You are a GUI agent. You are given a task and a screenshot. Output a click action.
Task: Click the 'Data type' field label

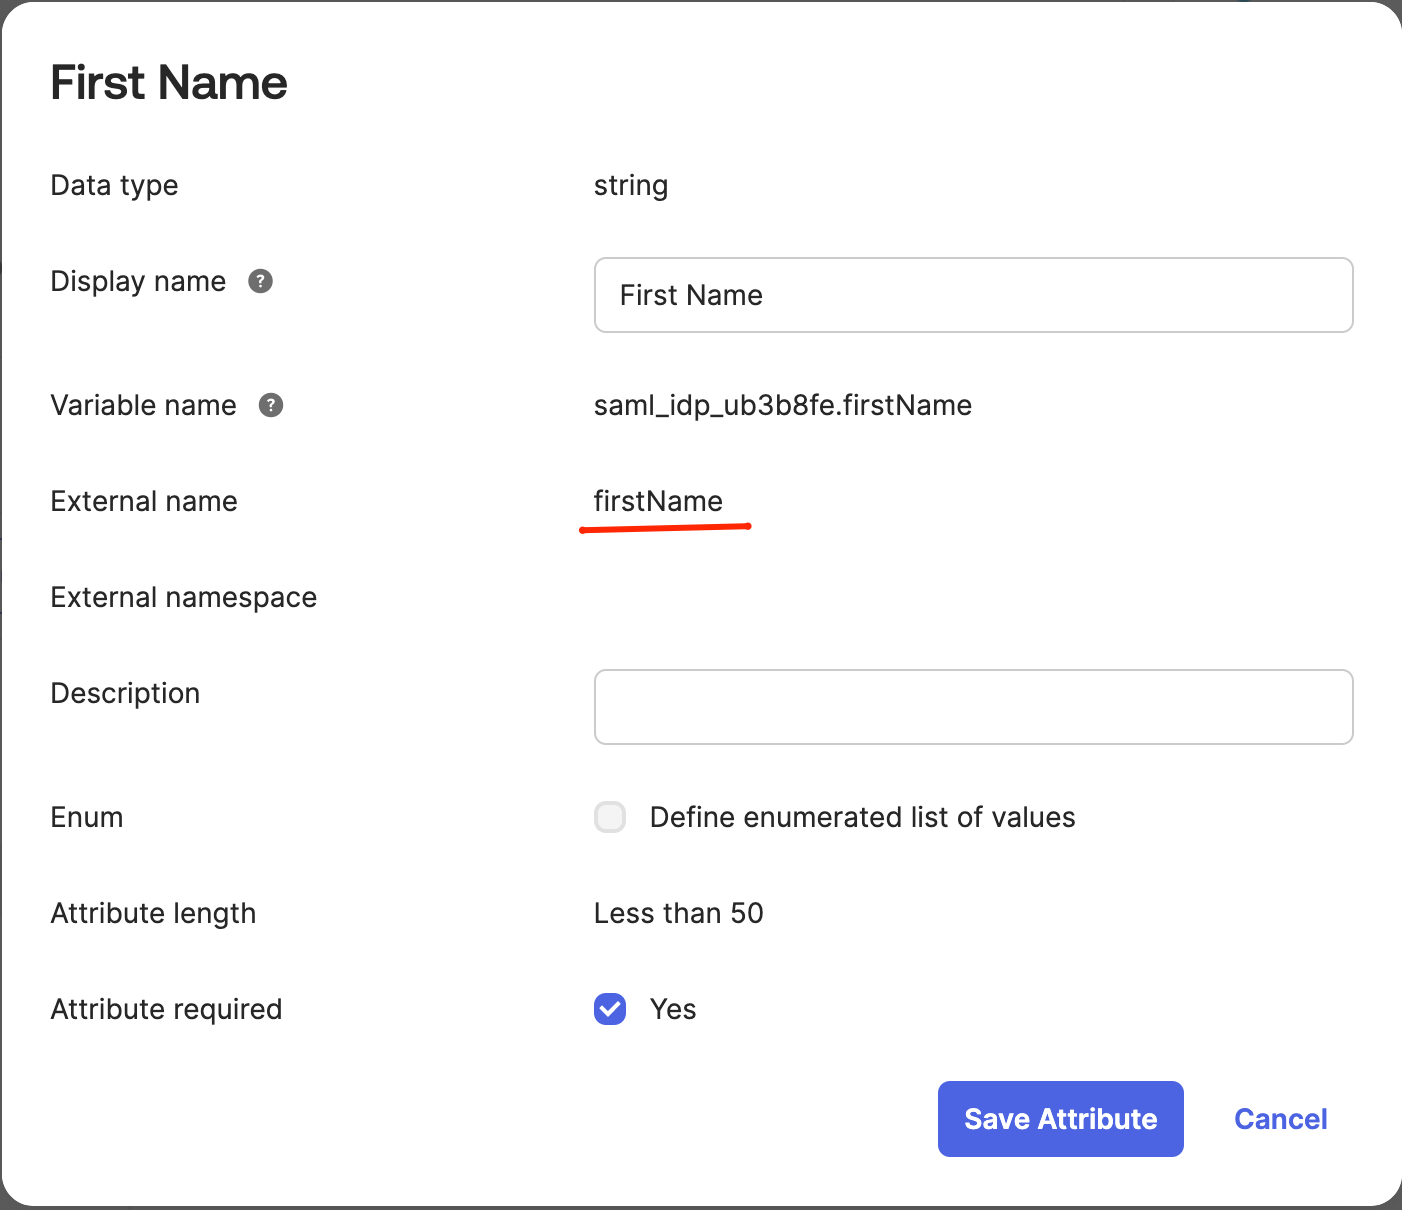pos(114,185)
